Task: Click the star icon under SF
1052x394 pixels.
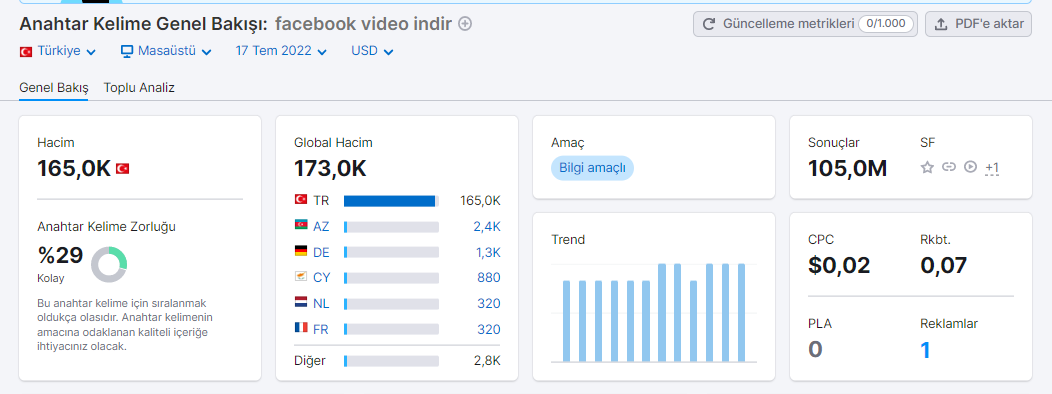Action: click(x=927, y=167)
